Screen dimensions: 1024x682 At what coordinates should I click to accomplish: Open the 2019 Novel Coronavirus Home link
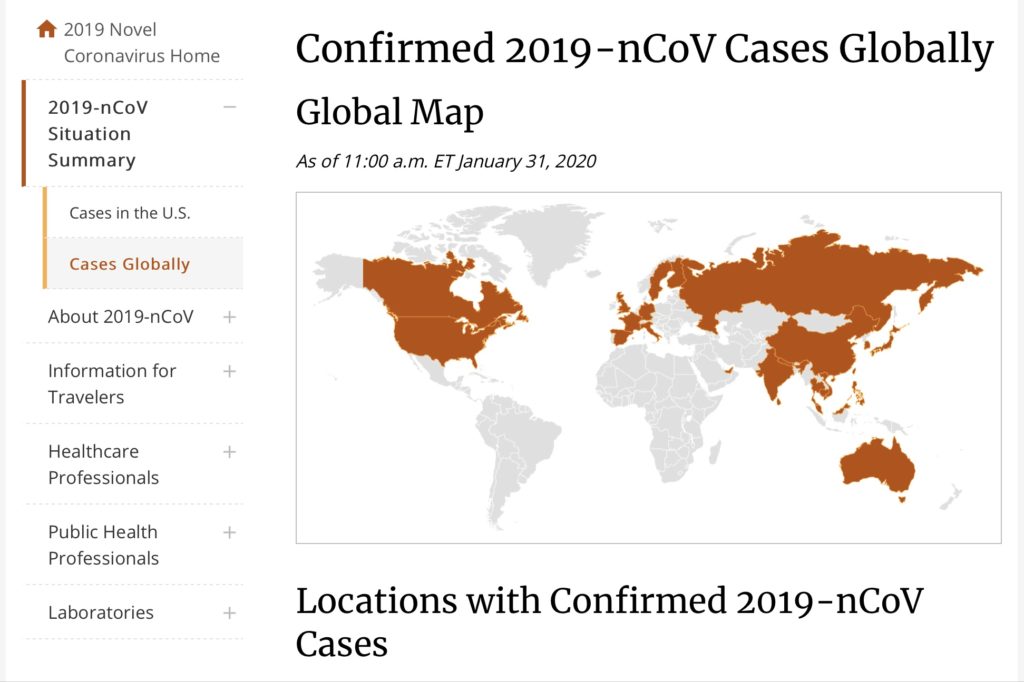pyautogui.click(x=141, y=43)
